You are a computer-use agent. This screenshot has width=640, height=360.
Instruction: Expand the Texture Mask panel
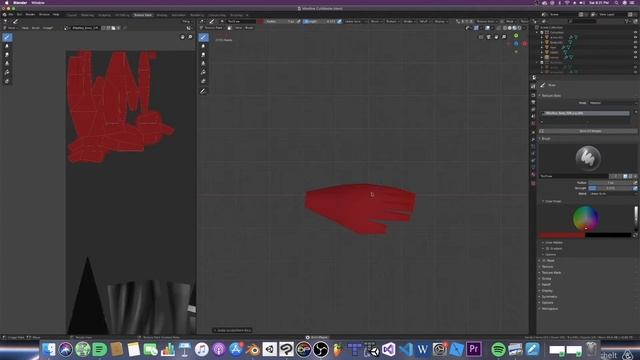point(551,273)
